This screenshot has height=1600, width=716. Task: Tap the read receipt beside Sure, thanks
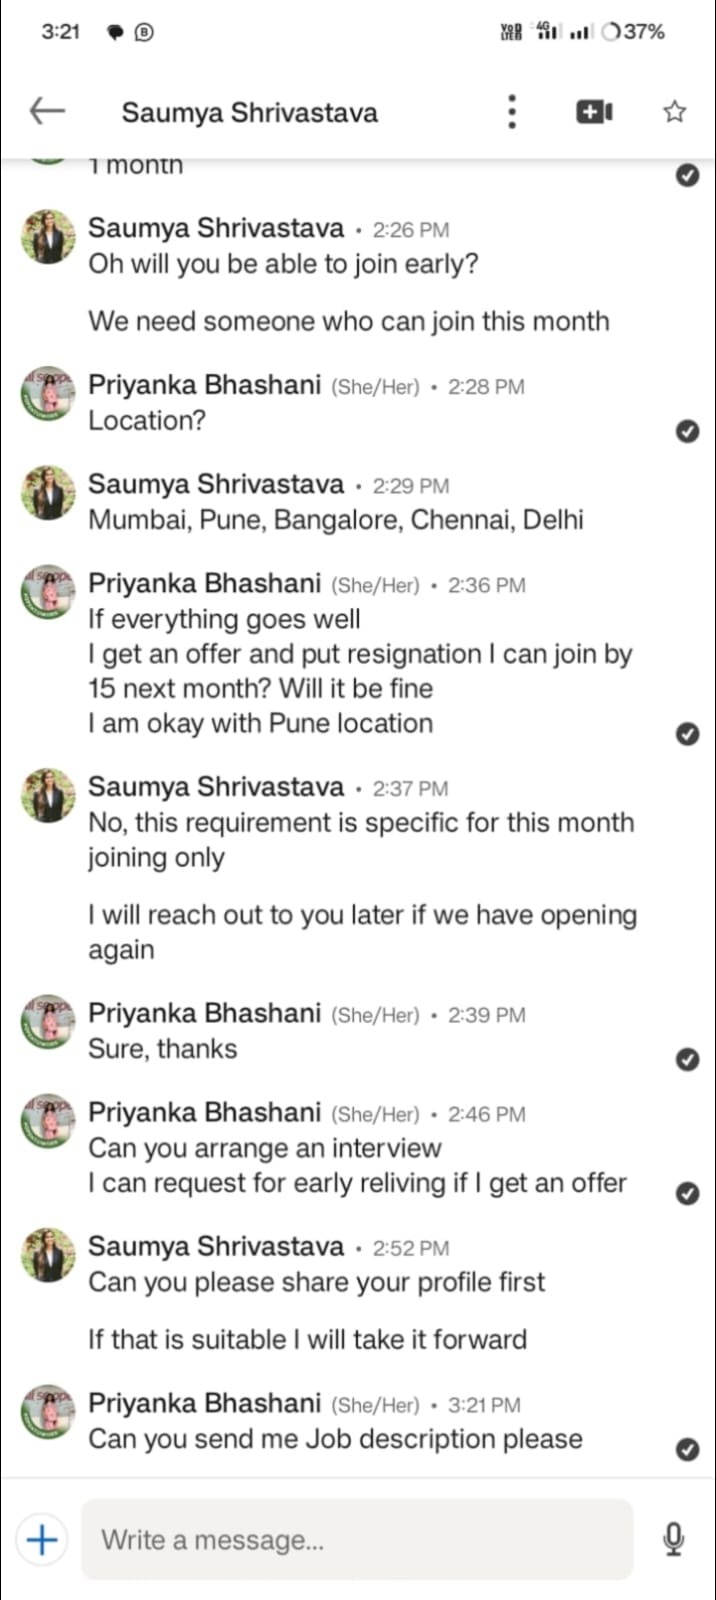tap(687, 1059)
